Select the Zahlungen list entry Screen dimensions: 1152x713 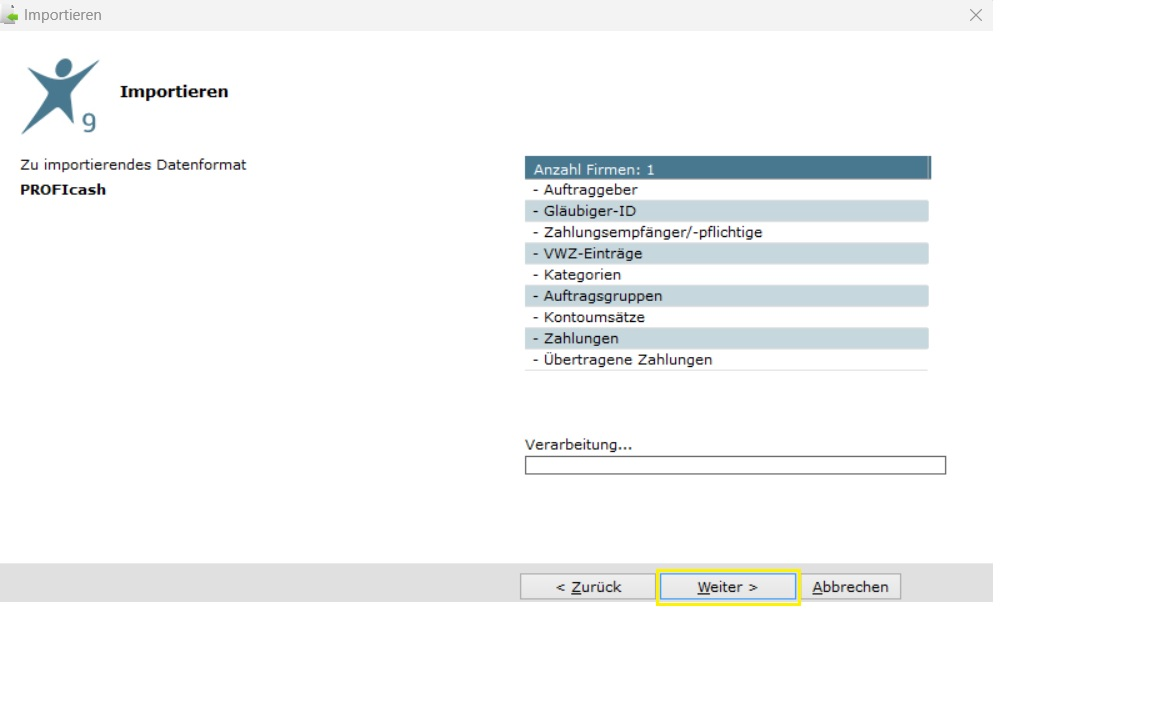coord(727,339)
